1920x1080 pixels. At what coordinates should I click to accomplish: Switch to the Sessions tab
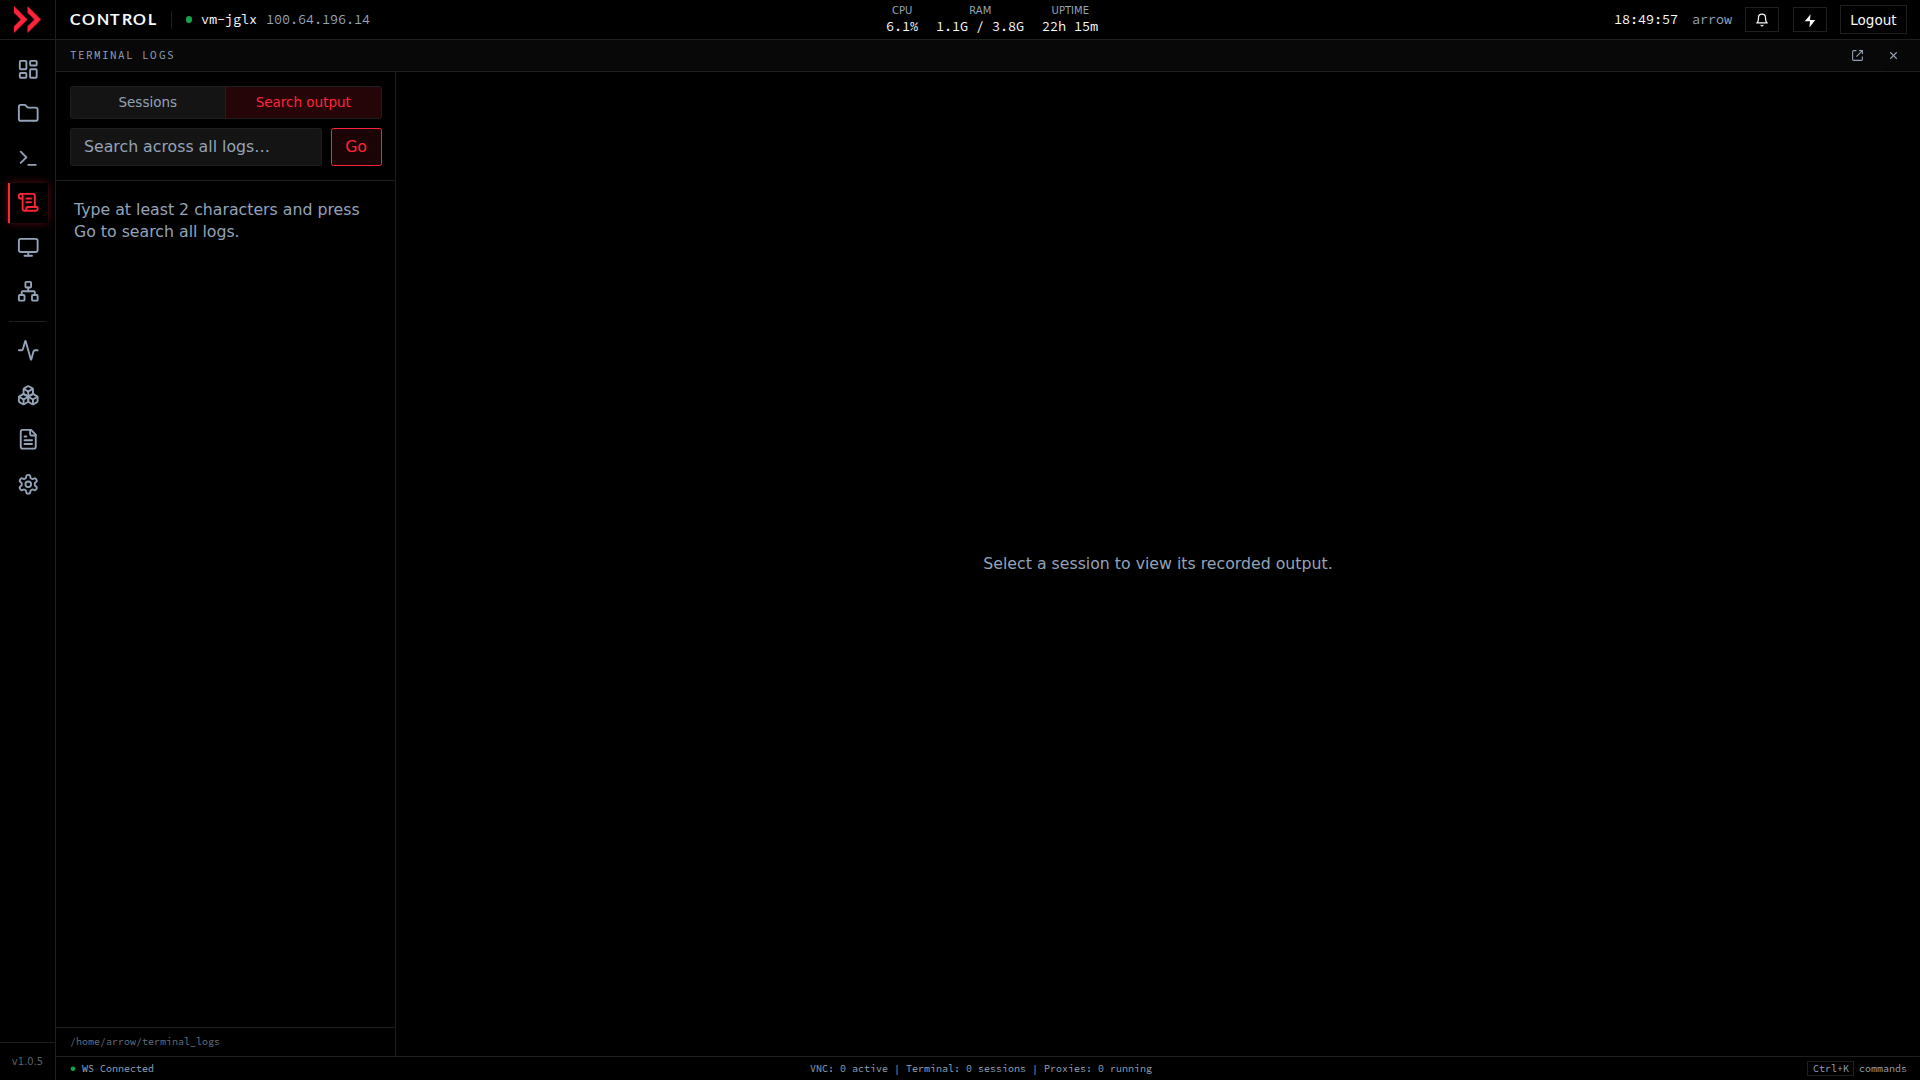point(148,102)
